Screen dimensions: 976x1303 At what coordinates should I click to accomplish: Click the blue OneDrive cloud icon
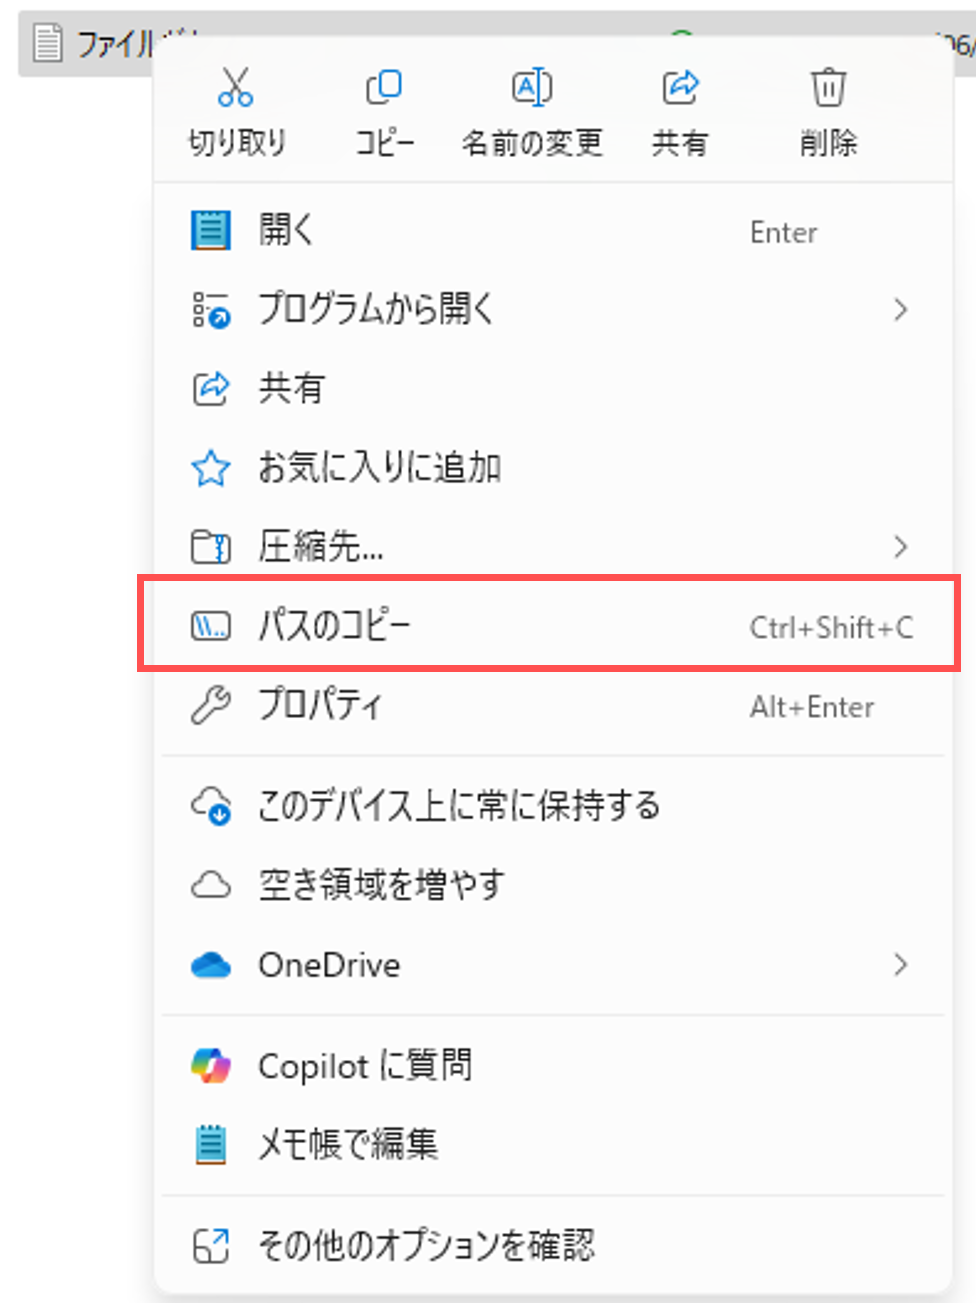[210, 965]
